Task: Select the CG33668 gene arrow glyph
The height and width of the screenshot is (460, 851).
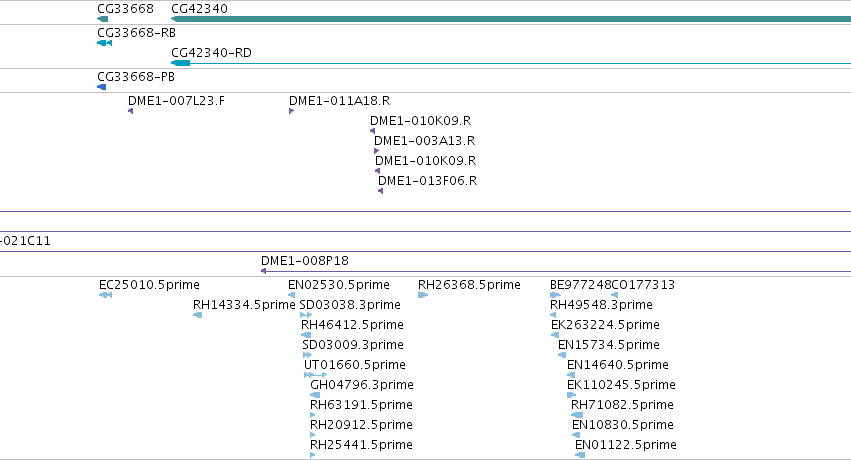Action: click(103, 19)
